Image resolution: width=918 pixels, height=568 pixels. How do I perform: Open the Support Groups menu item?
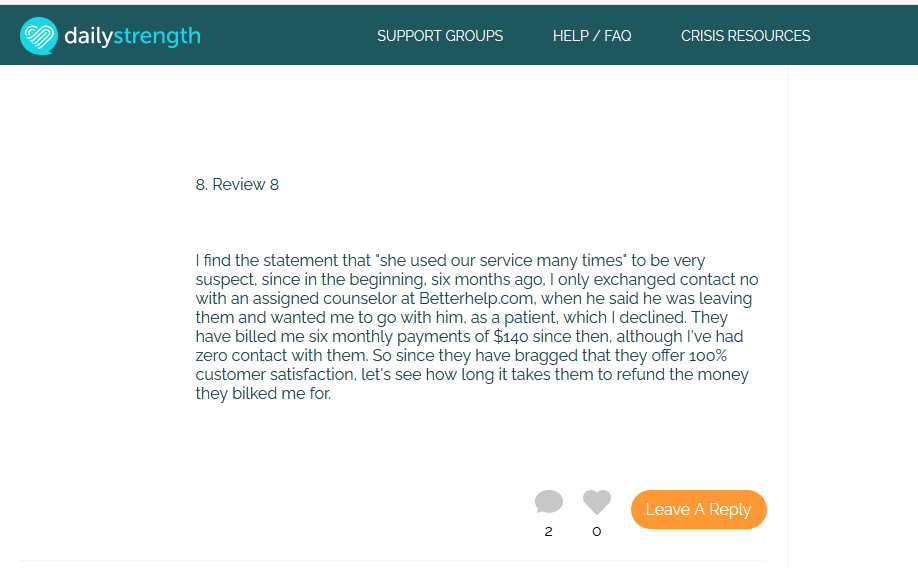(x=440, y=36)
